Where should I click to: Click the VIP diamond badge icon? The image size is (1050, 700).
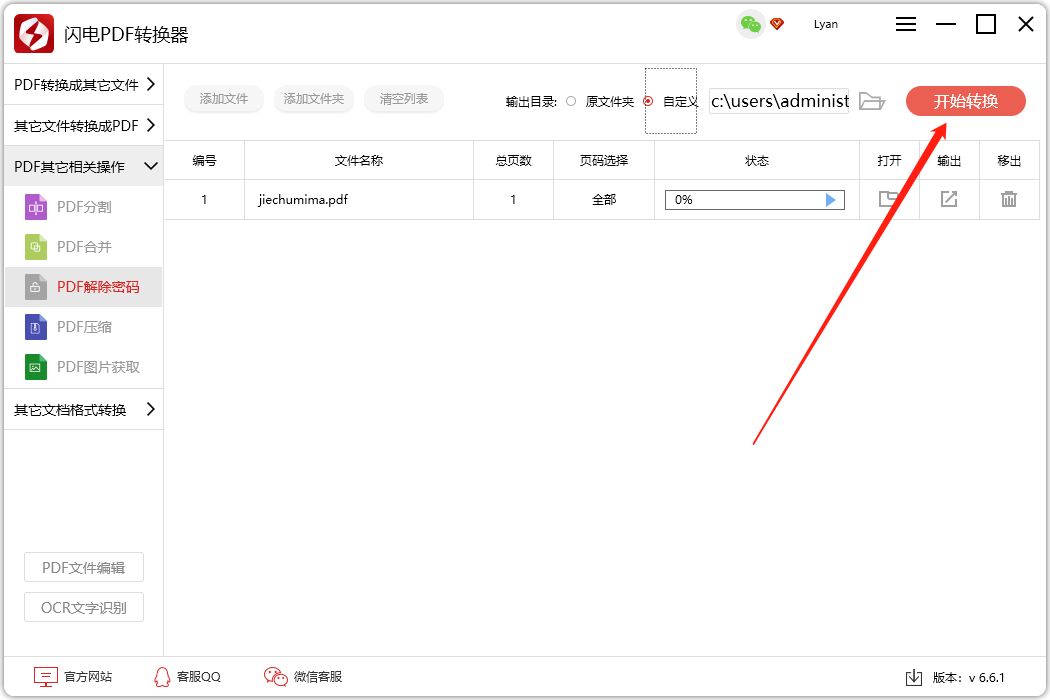coord(777,24)
